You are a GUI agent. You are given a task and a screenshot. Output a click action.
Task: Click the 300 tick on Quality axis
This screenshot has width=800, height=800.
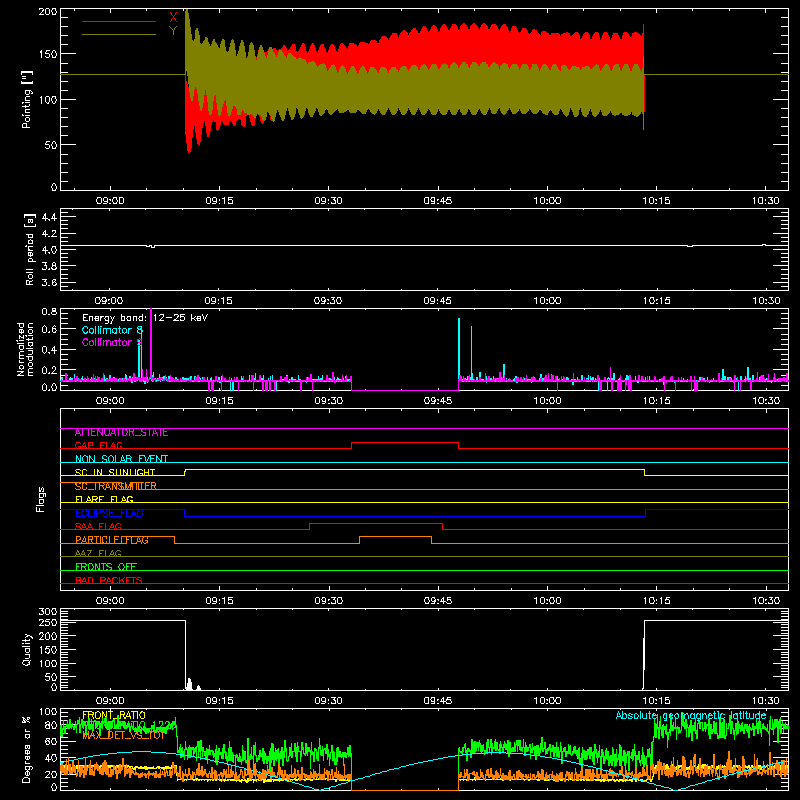coord(47,612)
